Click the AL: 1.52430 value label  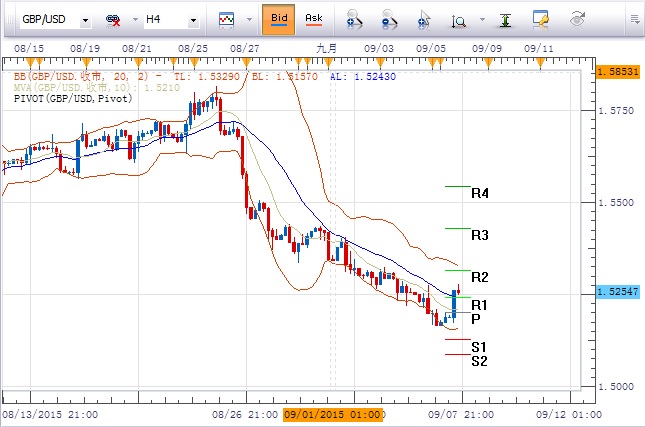point(363,77)
